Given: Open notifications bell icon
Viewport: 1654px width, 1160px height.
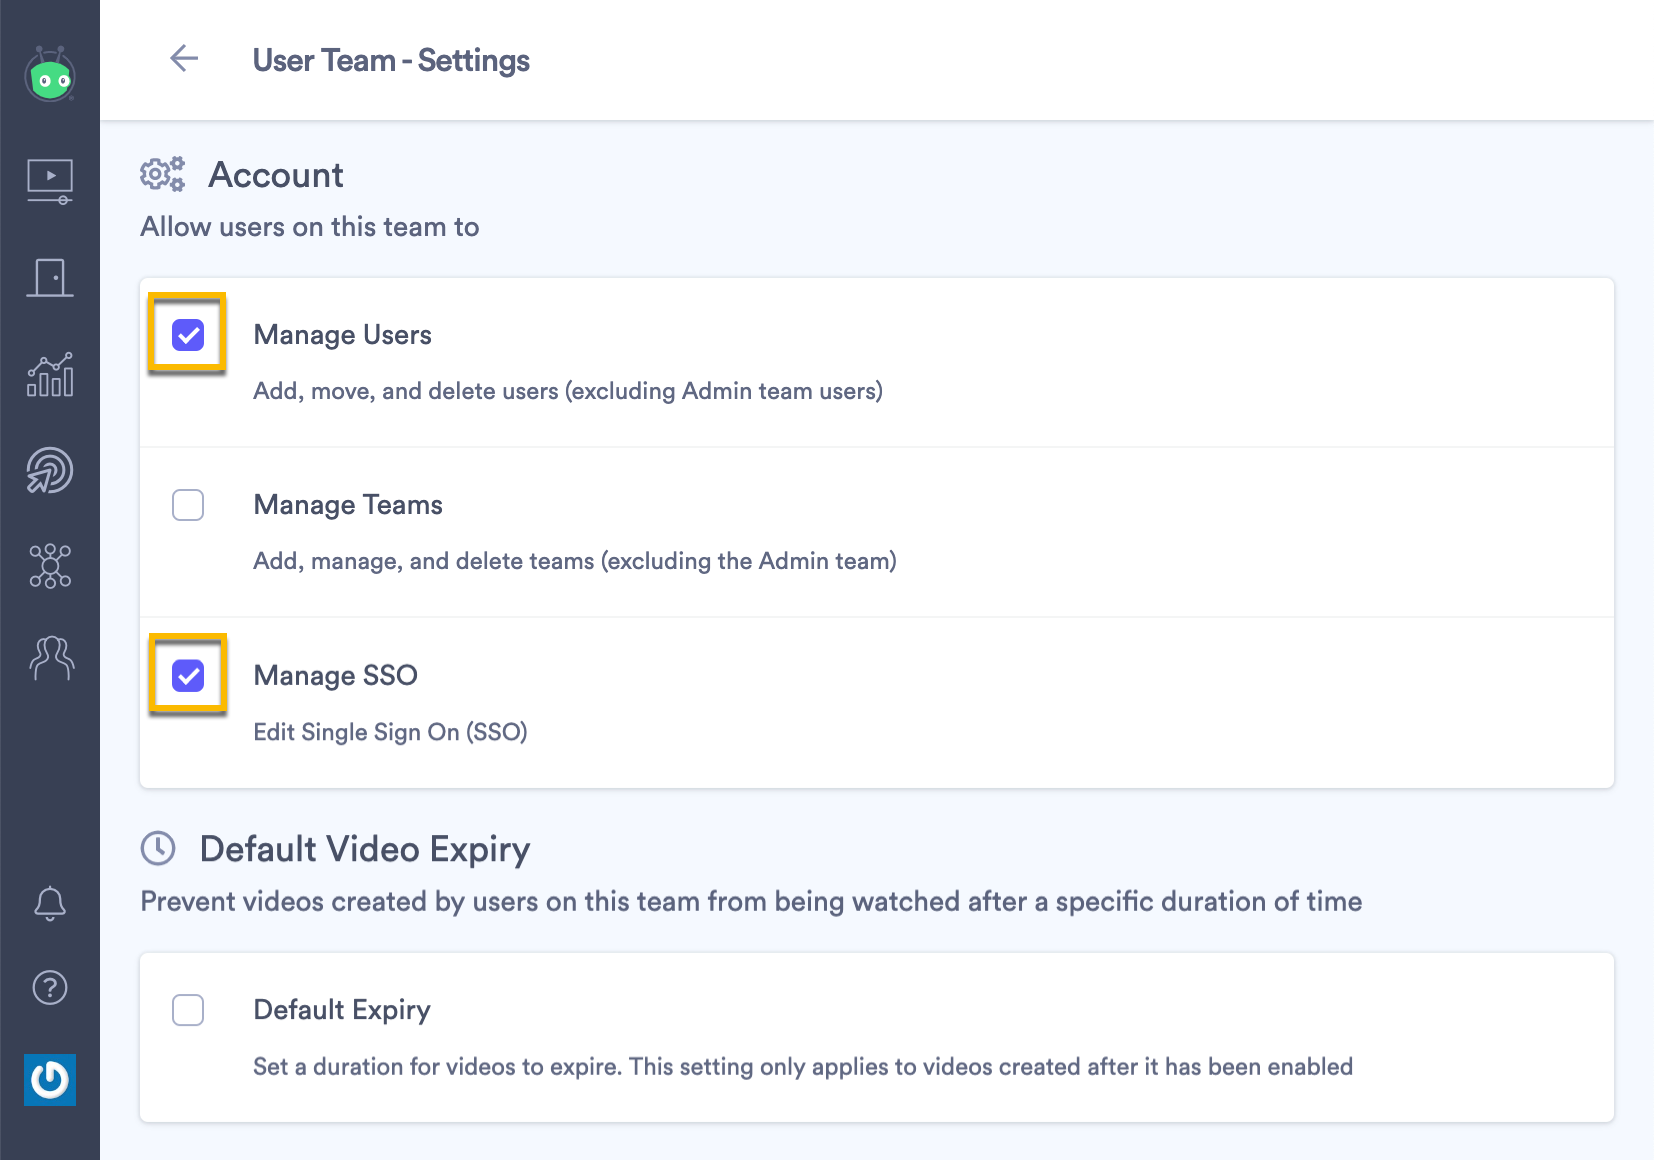Looking at the screenshot, I should click(x=50, y=903).
